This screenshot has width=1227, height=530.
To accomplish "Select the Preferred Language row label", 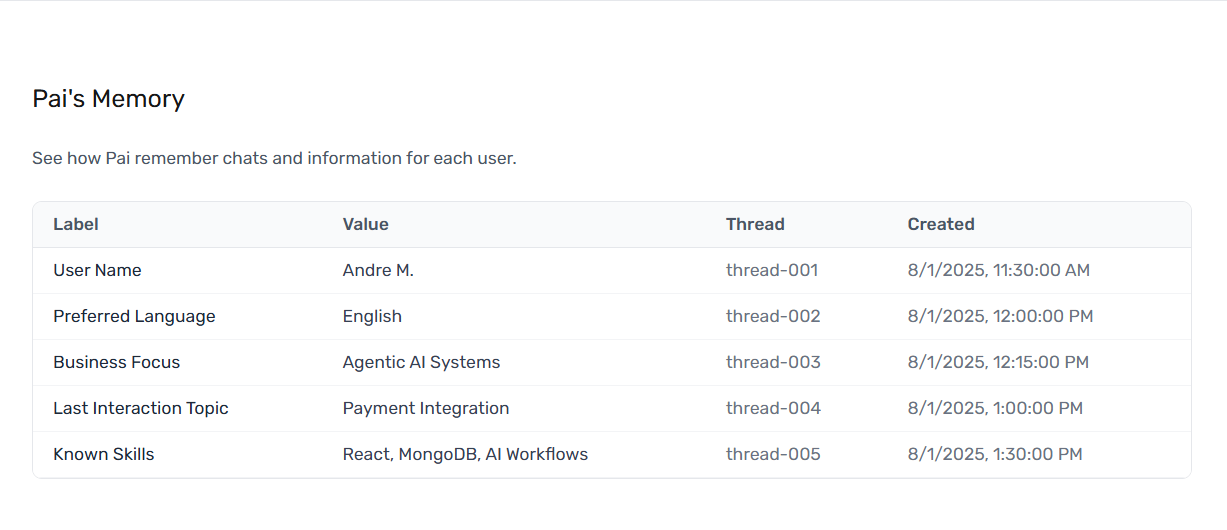I will coord(134,316).
